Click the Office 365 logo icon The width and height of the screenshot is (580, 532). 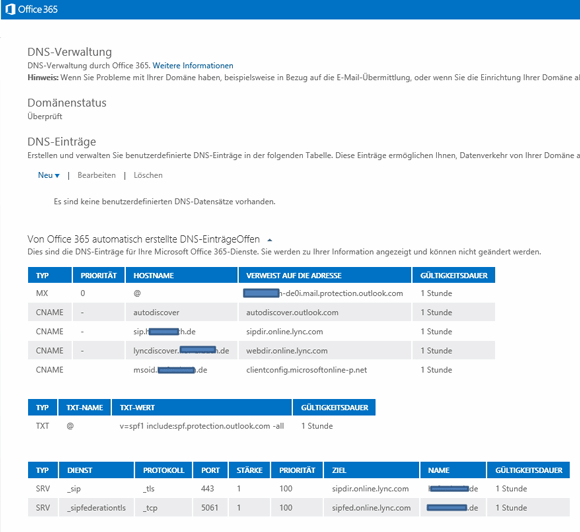click(x=10, y=9)
